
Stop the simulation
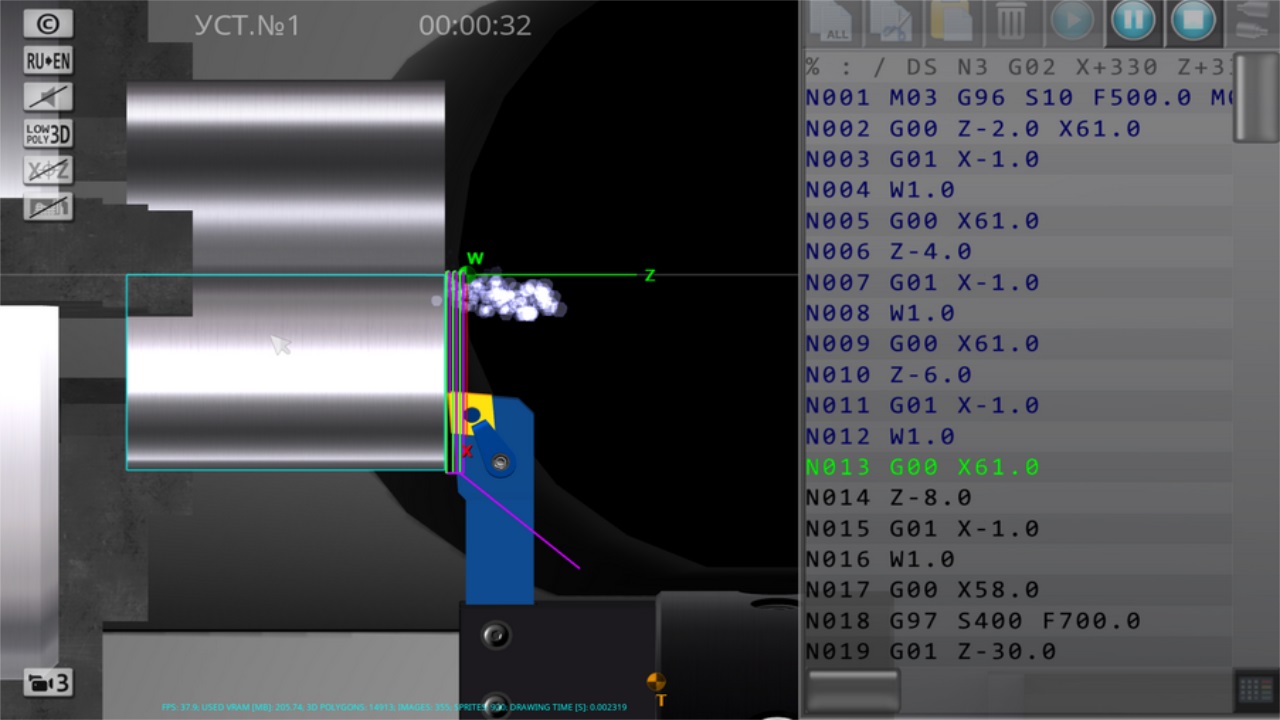pos(1193,21)
